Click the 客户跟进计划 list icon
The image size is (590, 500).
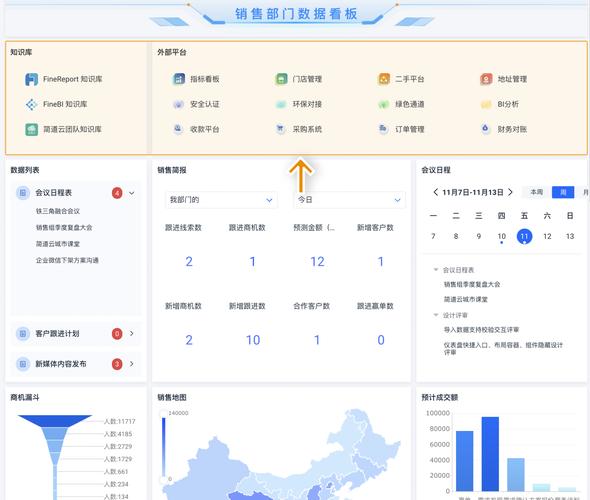point(23,334)
